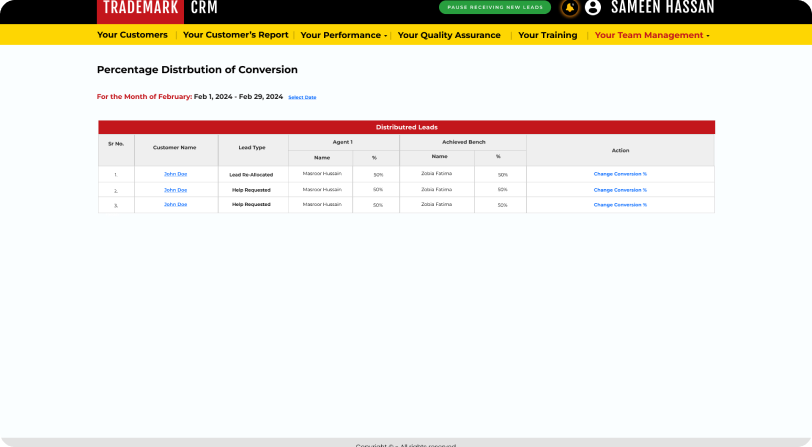
Task: Go to Your Customer's Report
Action: 235,35
